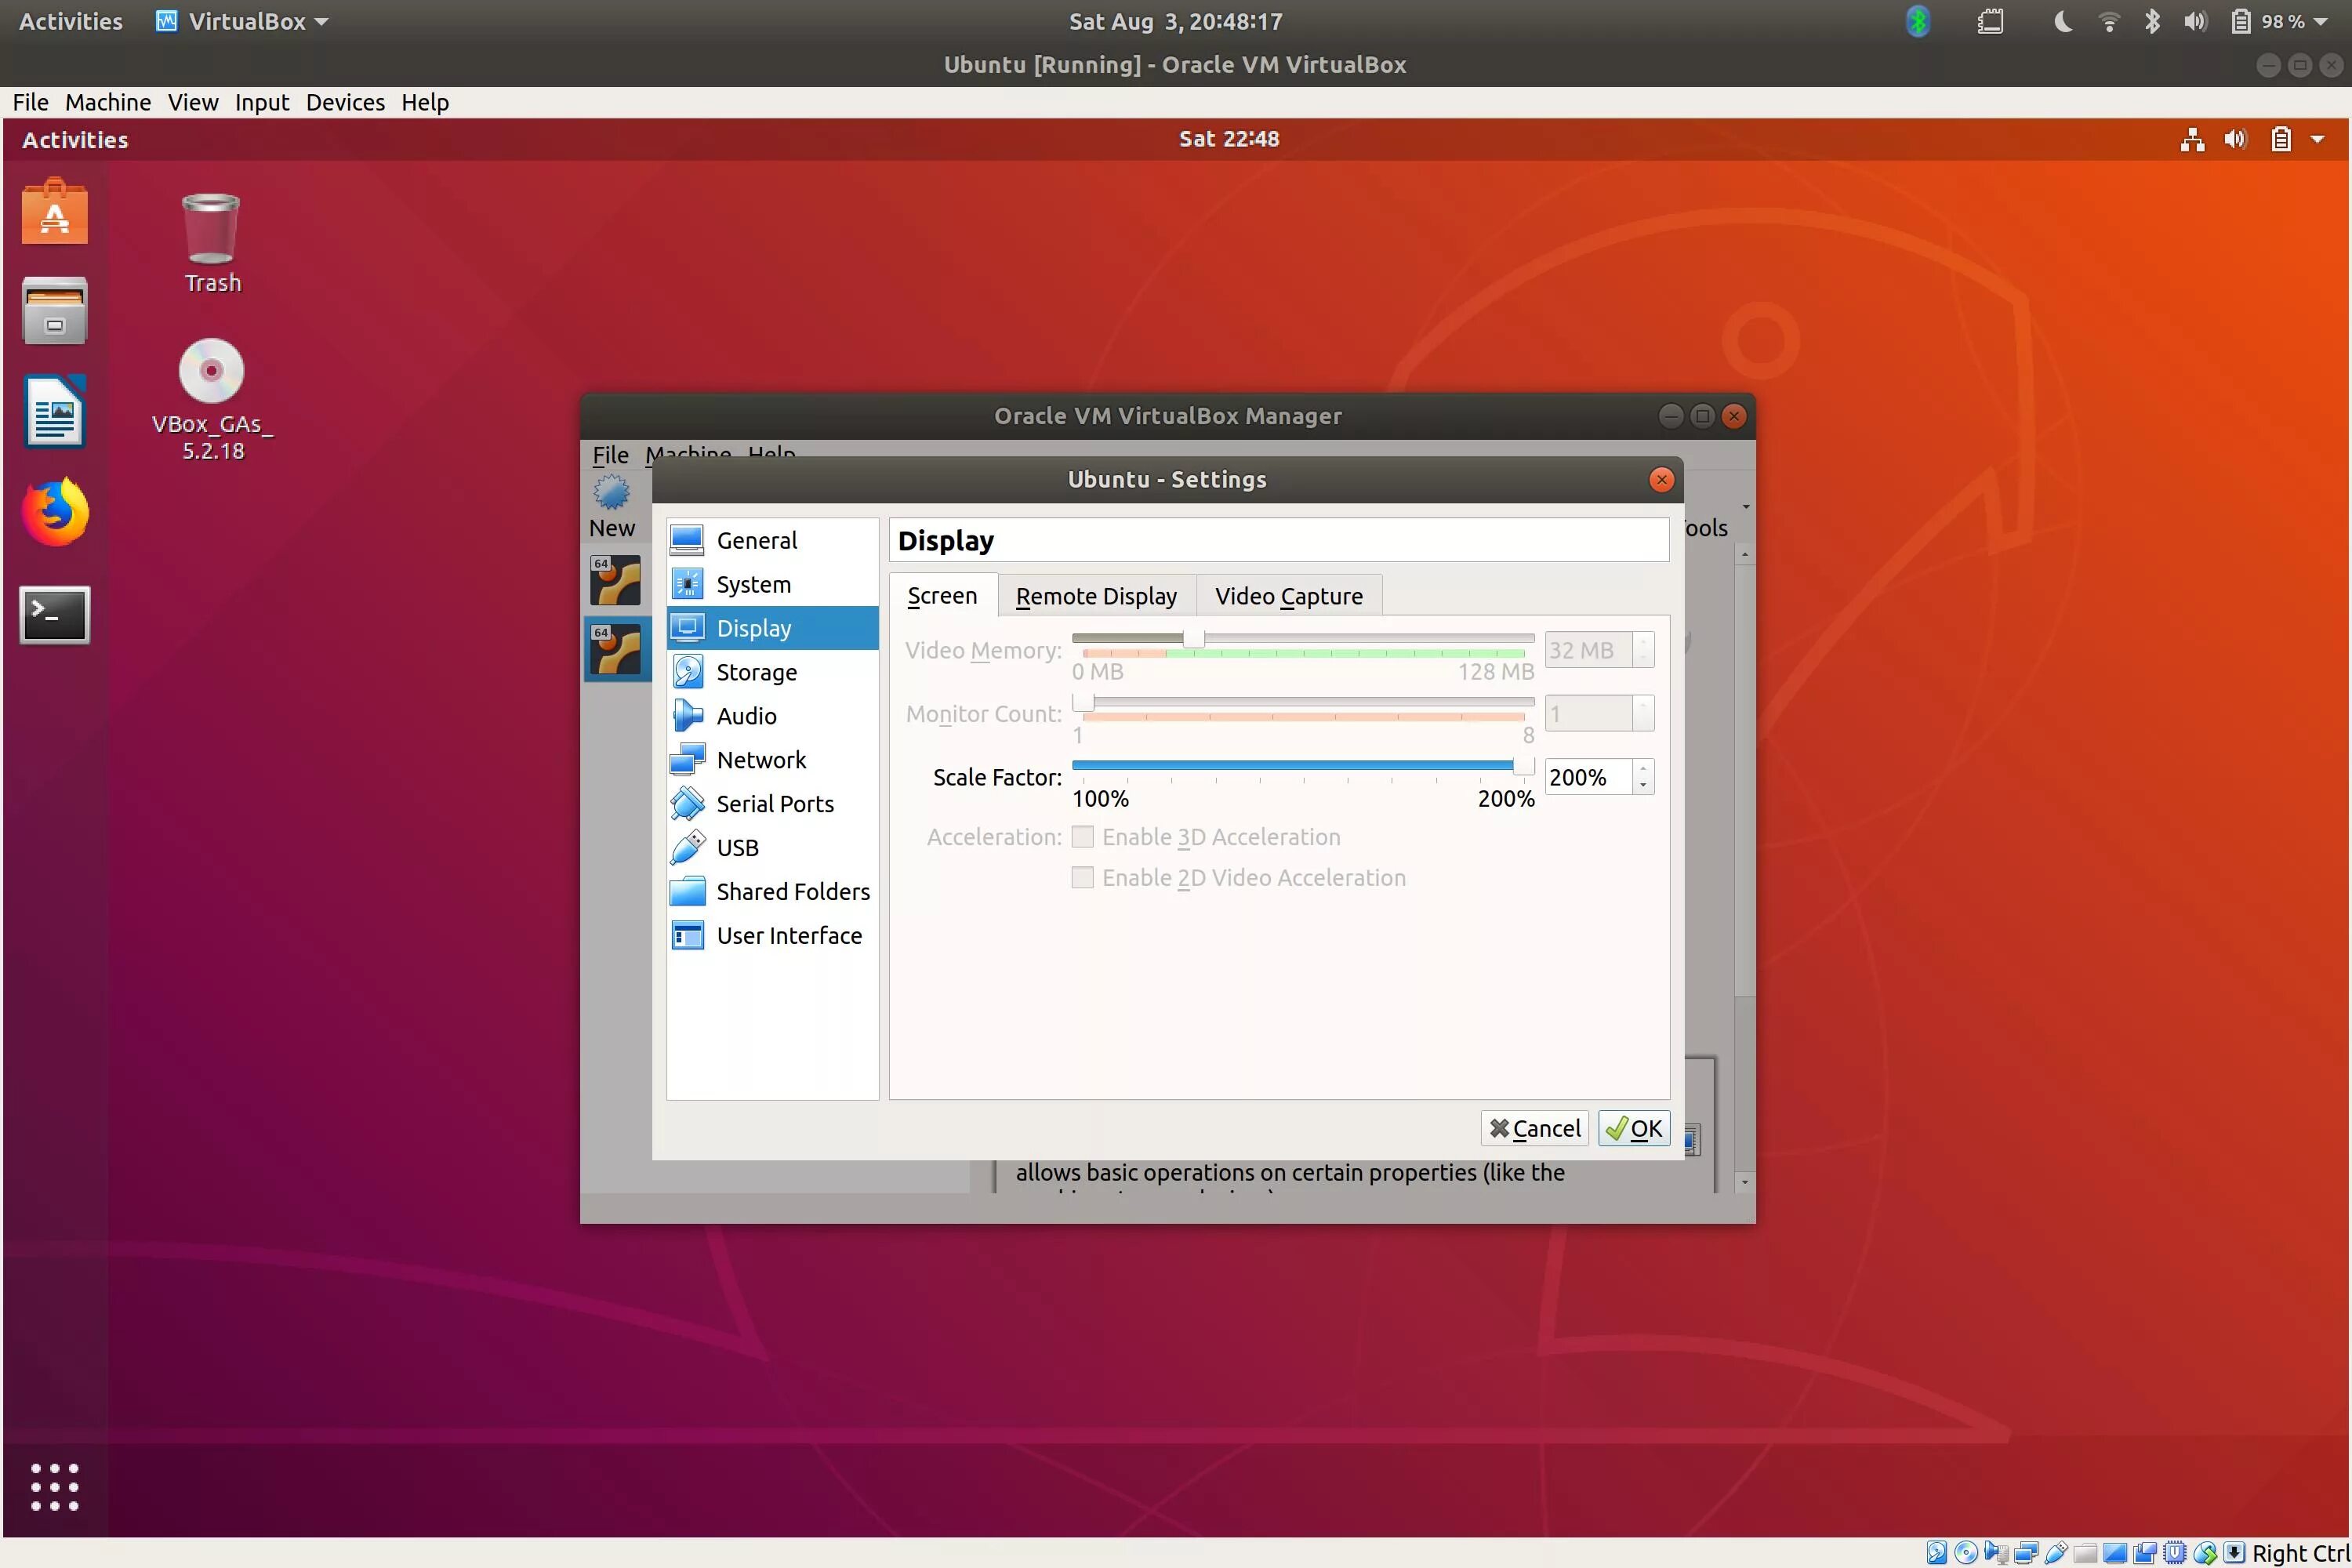Select the Storage settings category
This screenshot has height=1568, width=2352.
pyautogui.click(x=772, y=672)
